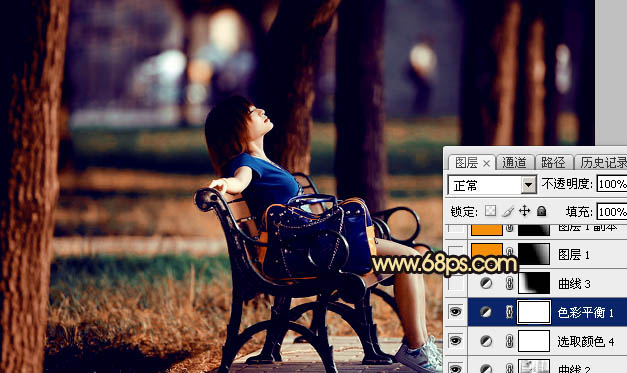Image resolution: width=627 pixels, height=373 pixels.
Task: Click the 图层 1 副本 mask link icon
Action: (x=509, y=228)
